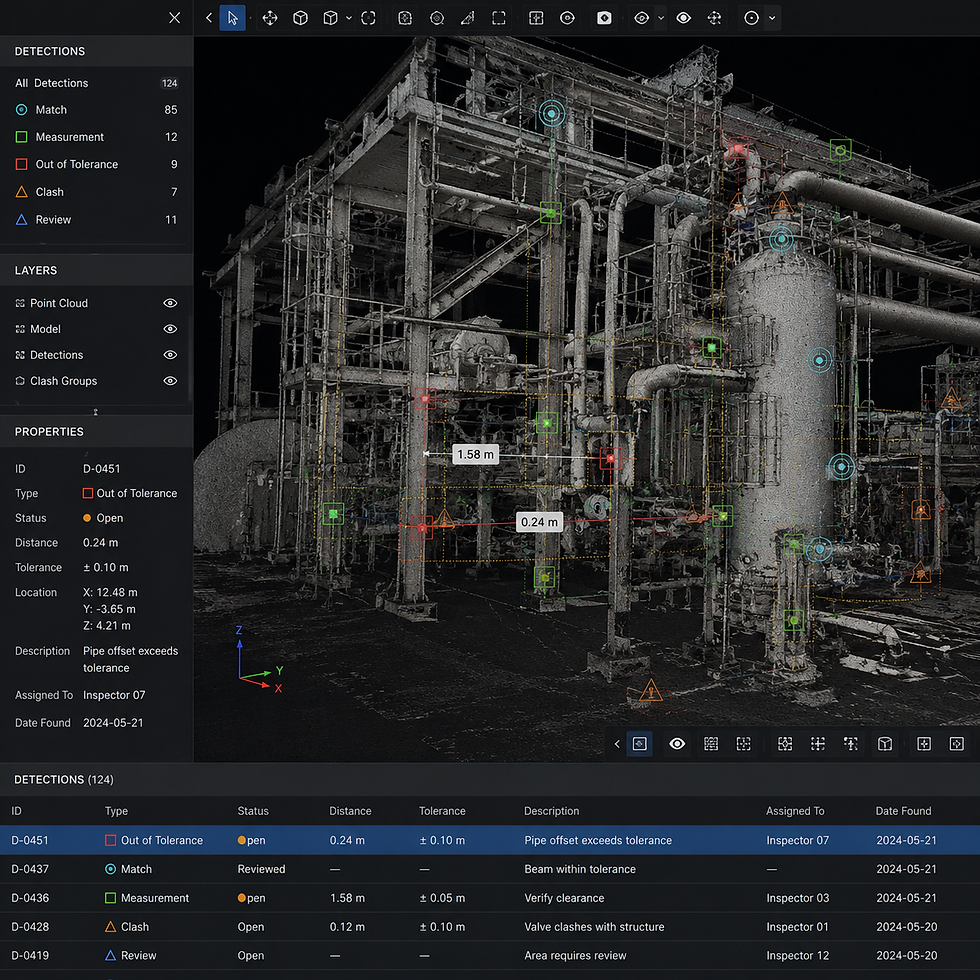The height and width of the screenshot is (980, 980).
Task: Click the cube icon that has a dropdown arrow
Action: point(331,18)
